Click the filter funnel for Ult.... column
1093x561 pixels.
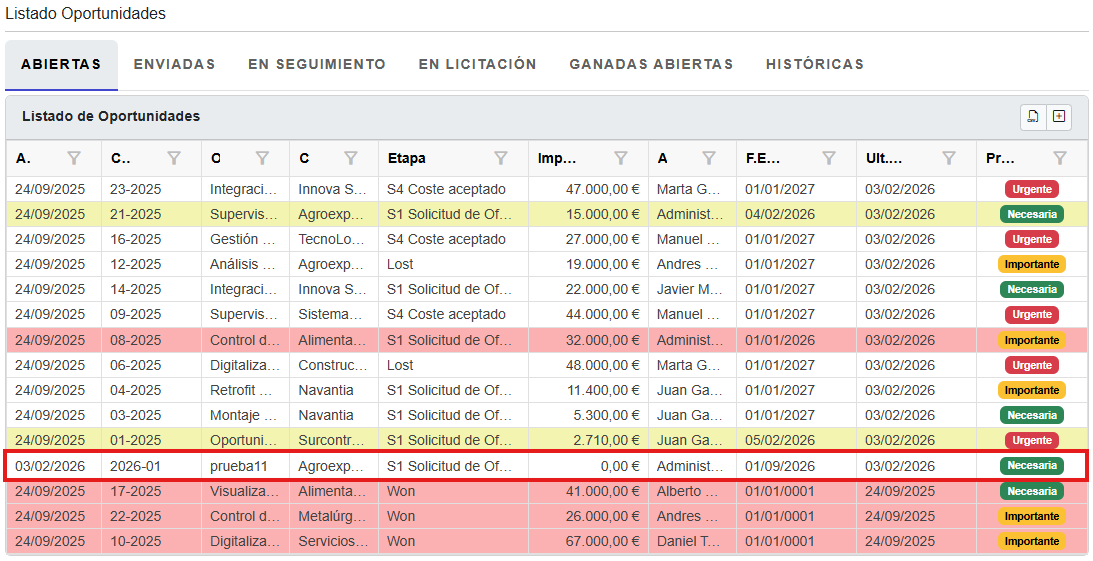coord(949,158)
